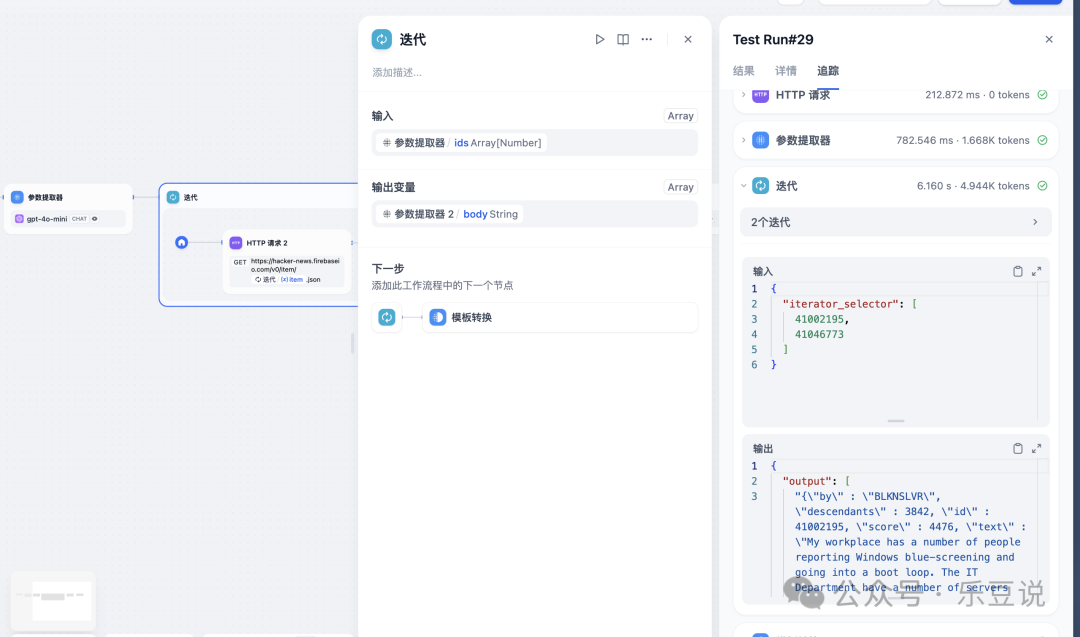Close the iteration settings panel
The width and height of the screenshot is (1080, 637).
687,39
